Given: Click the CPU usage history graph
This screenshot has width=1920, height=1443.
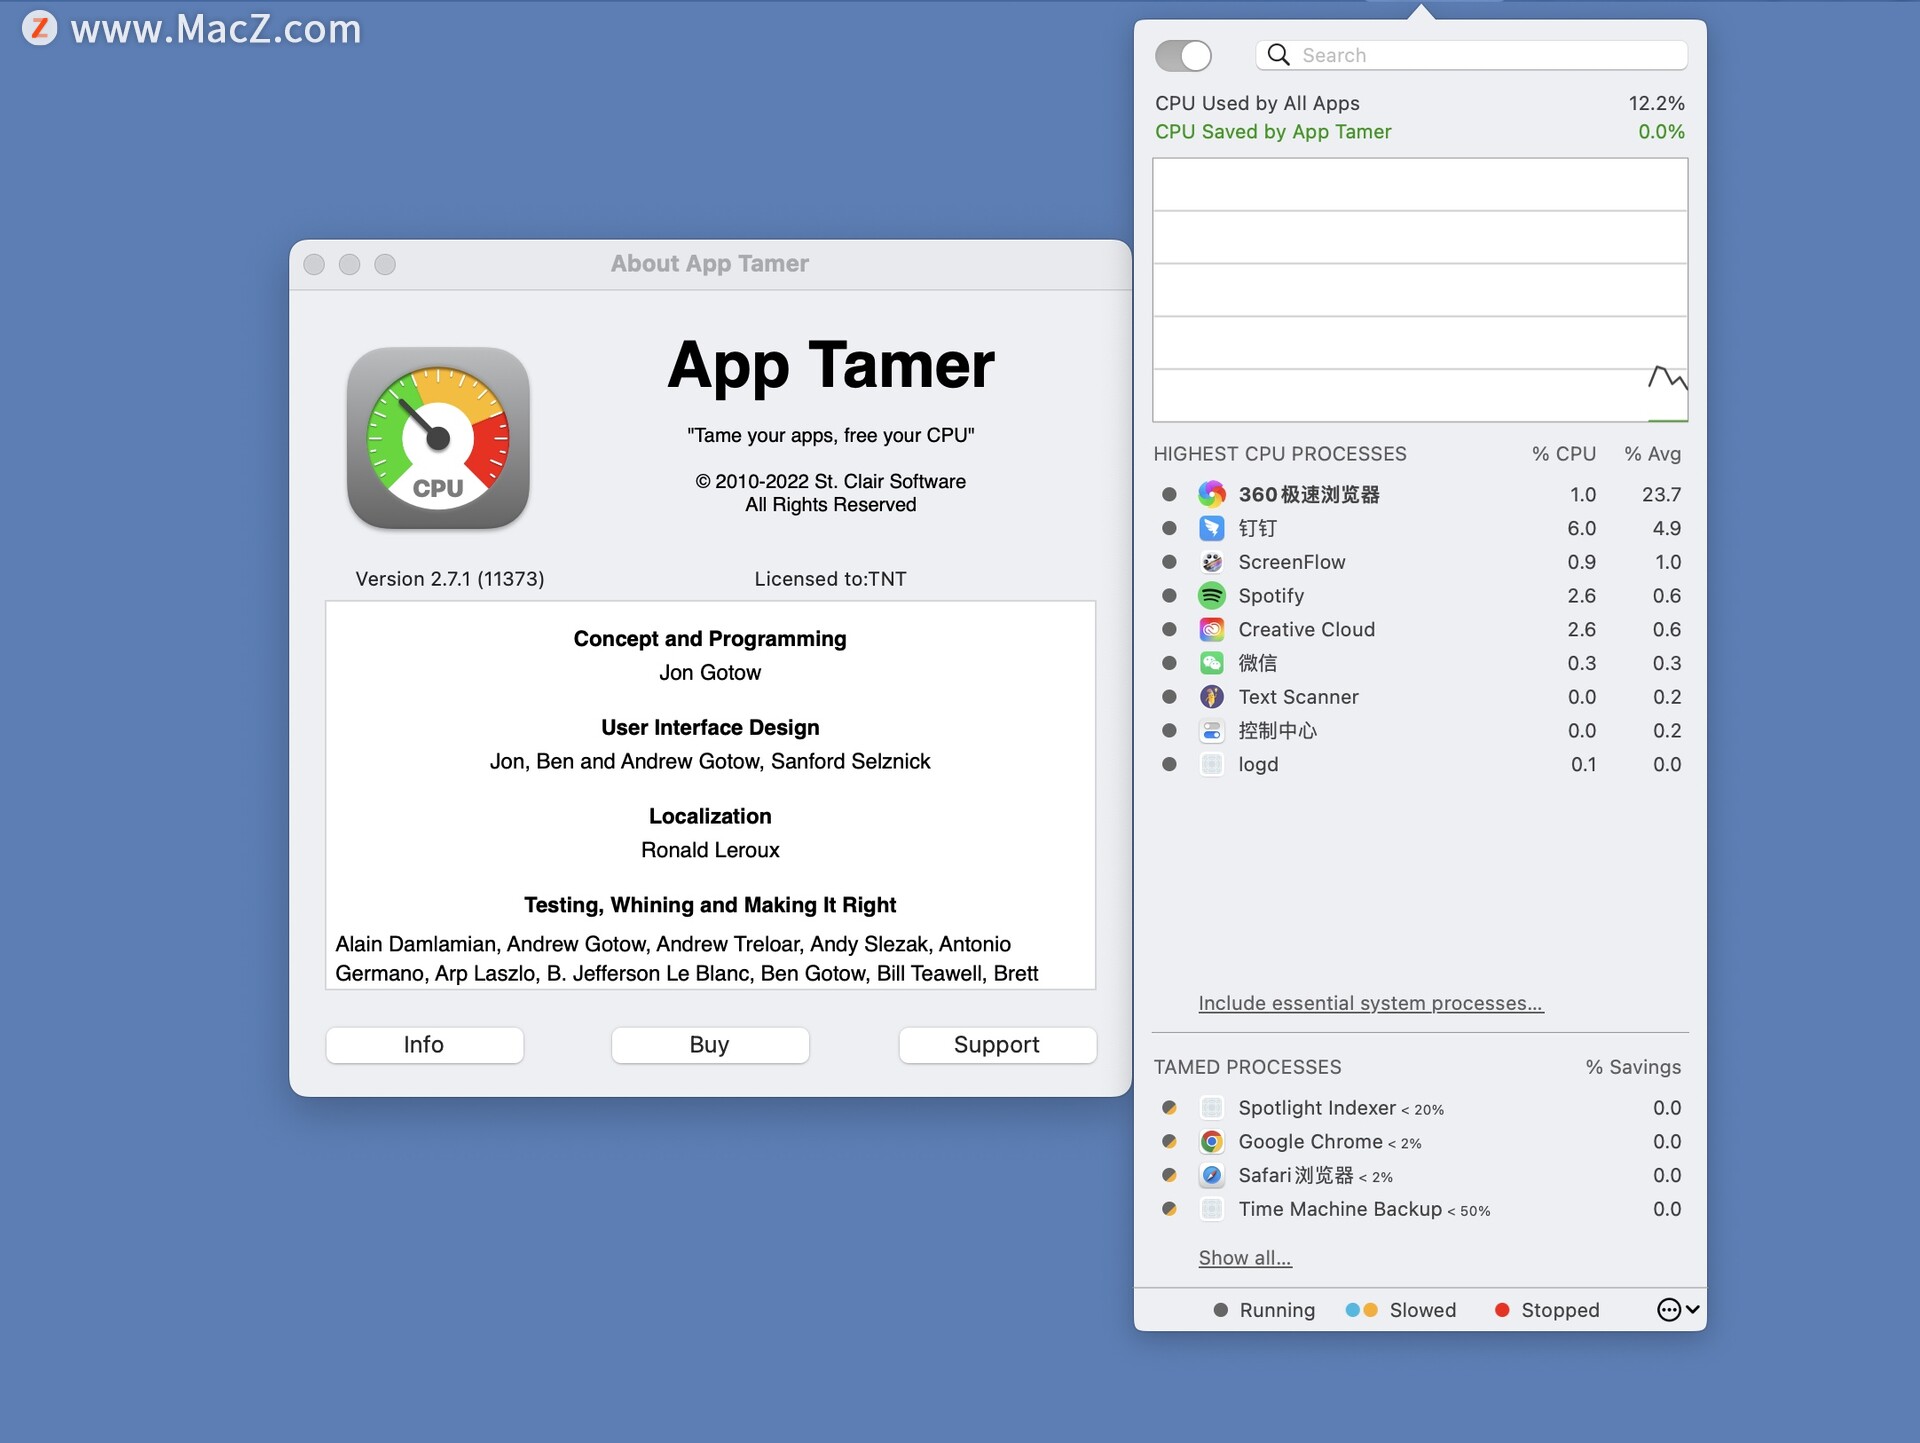Looking at the screenshot, I should click(1419, 290).
